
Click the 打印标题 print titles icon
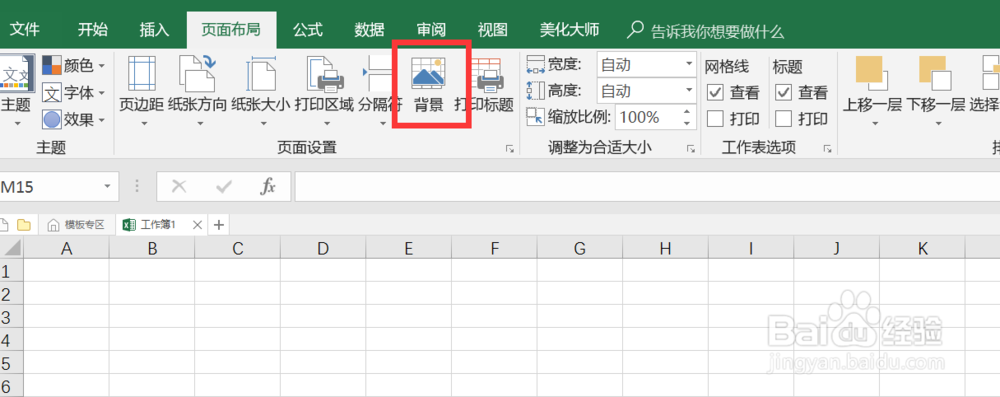point(489,74)
